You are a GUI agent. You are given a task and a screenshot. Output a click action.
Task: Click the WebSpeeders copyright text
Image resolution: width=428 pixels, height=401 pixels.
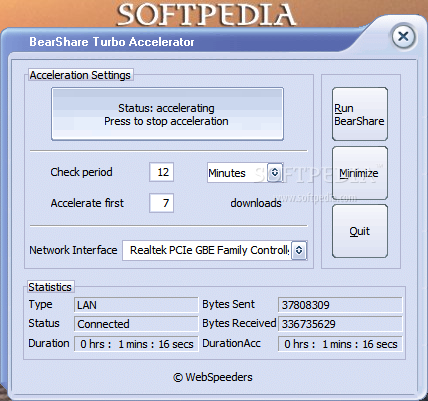(x=213, y=377)
